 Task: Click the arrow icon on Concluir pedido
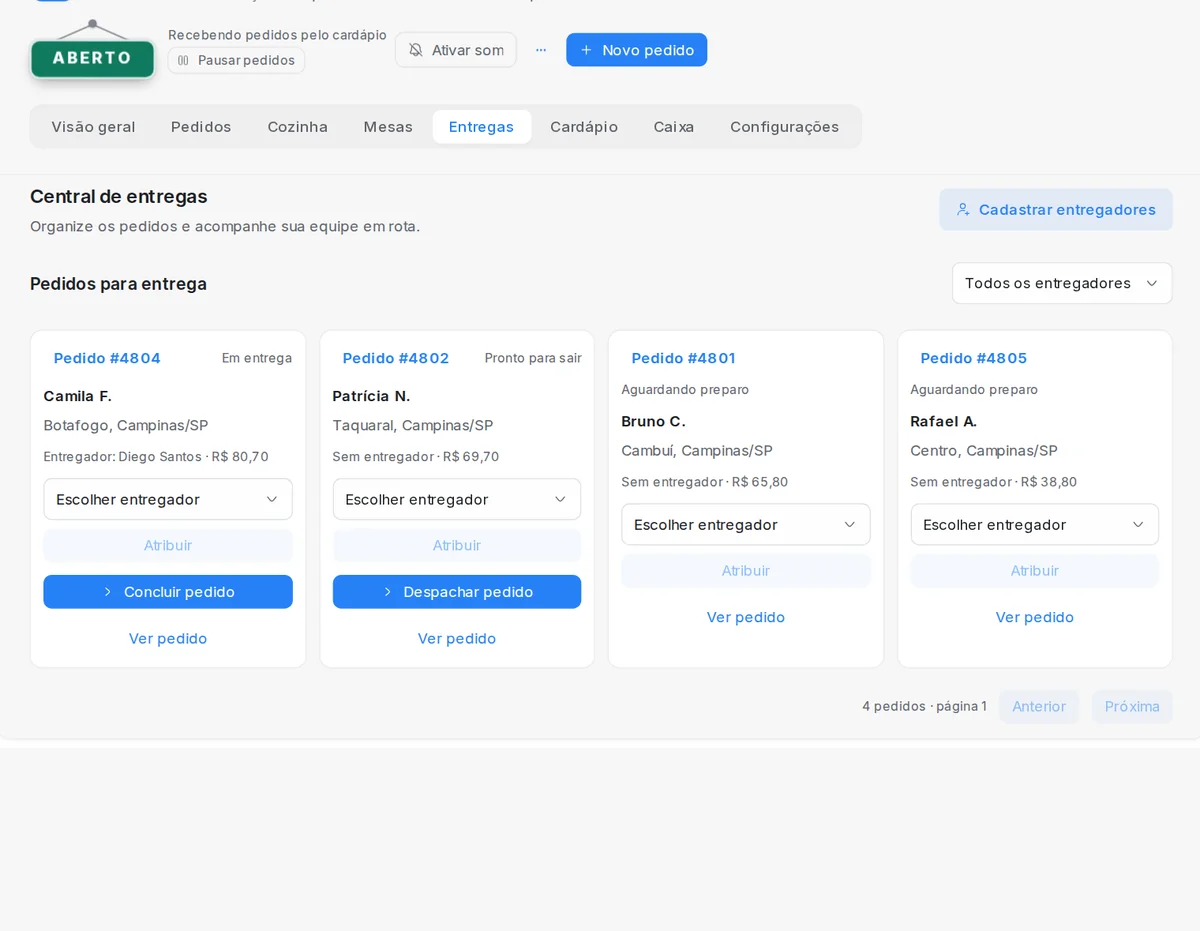pyautogui.click(x=108, y=592)
